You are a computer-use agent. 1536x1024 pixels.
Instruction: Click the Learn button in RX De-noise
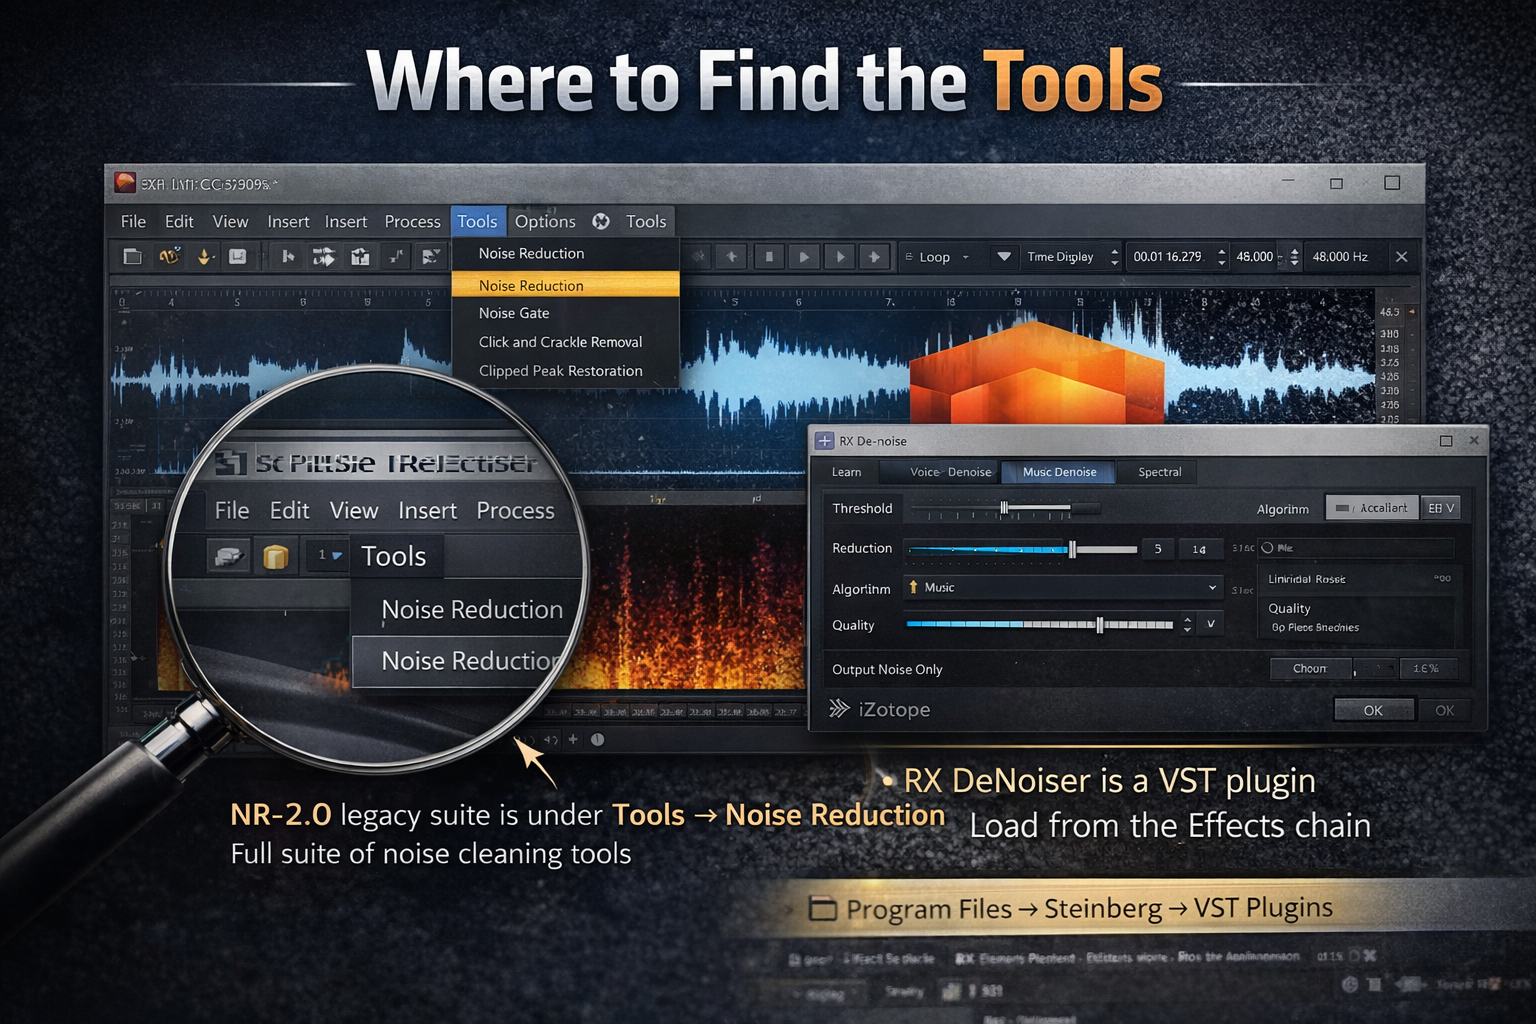846,472
